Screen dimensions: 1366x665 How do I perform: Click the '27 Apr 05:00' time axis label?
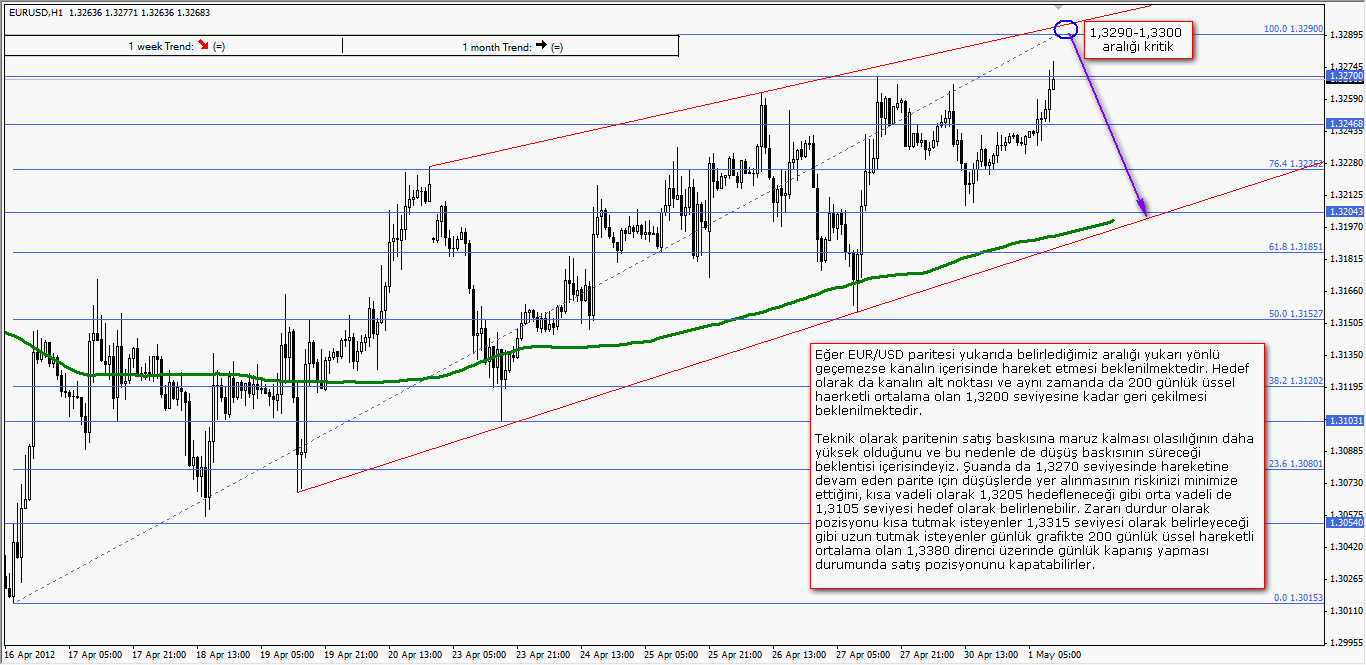(x=863, y=655)
